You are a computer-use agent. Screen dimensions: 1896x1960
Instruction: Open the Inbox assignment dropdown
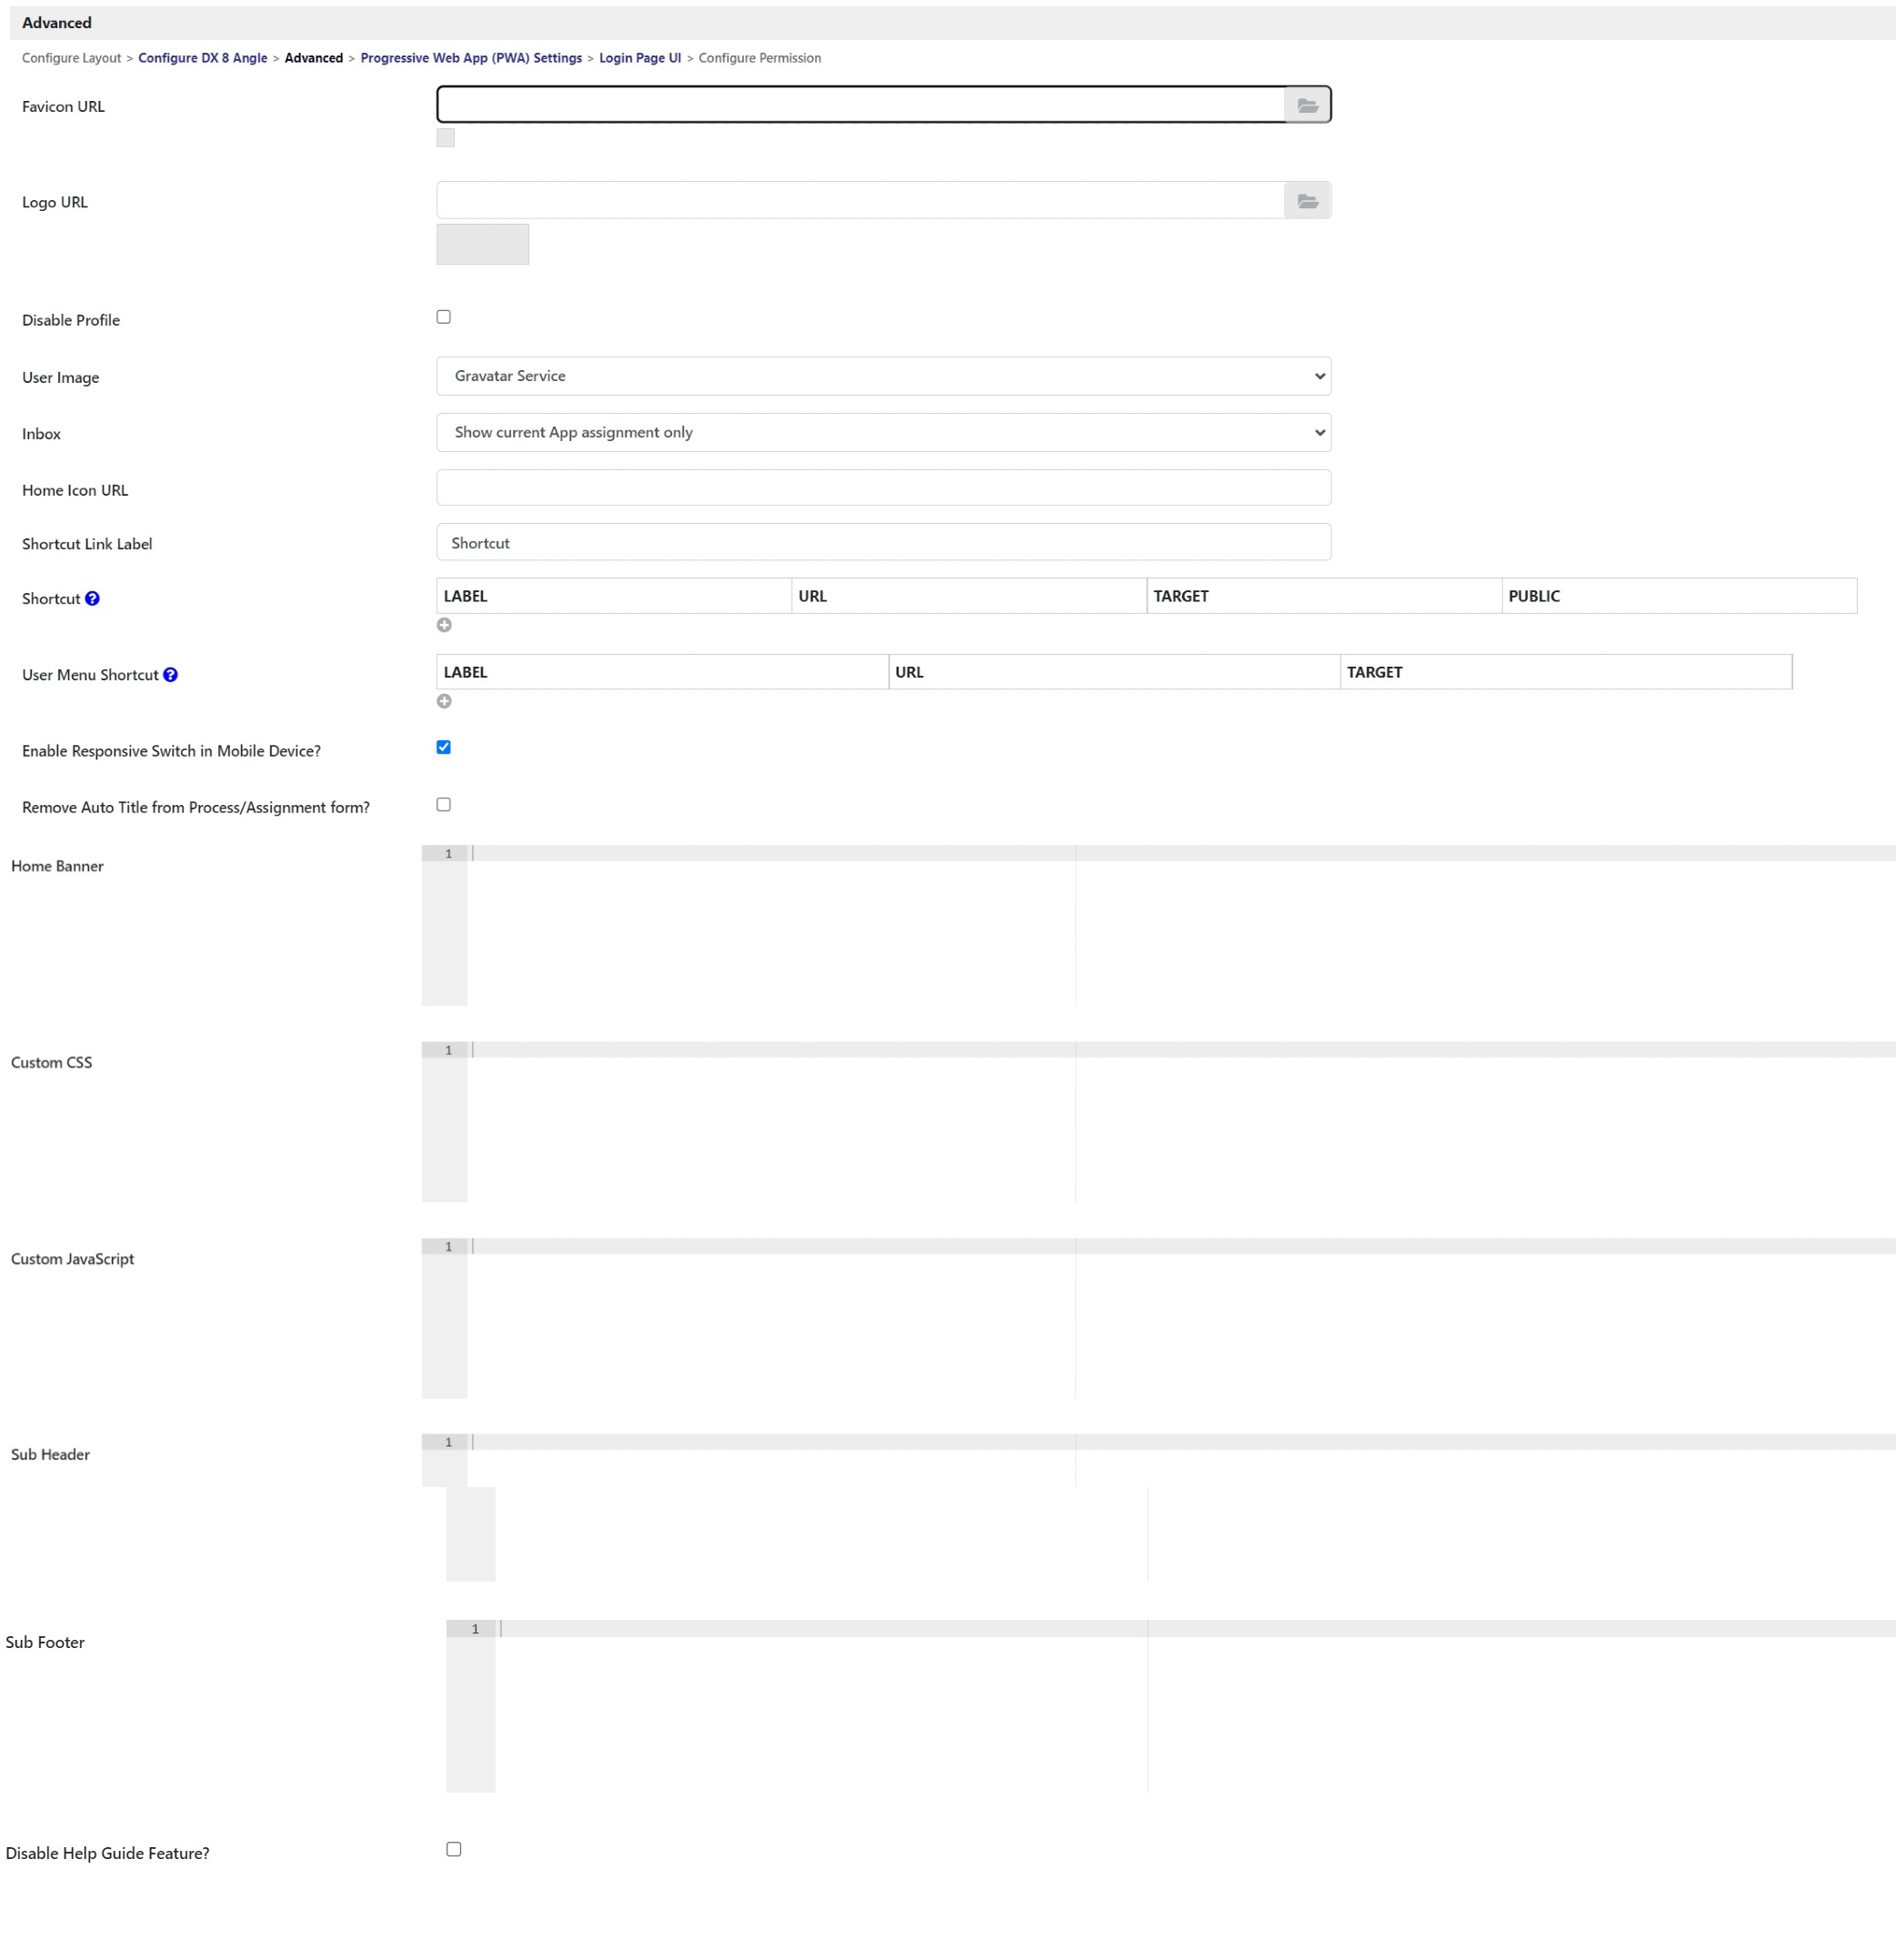(883, 432)
